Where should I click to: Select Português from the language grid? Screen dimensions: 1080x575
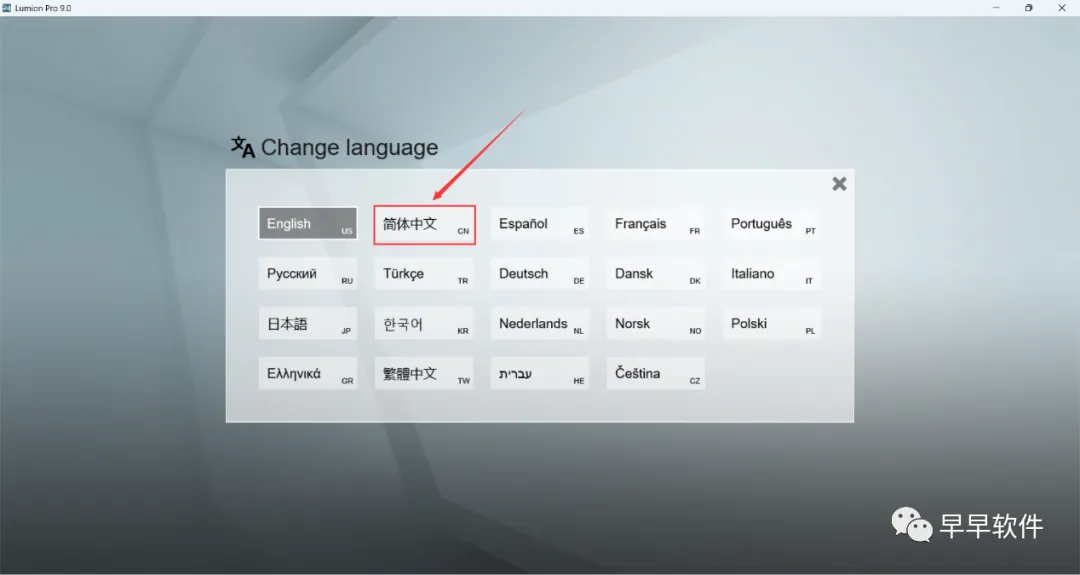tap(771, 224)
